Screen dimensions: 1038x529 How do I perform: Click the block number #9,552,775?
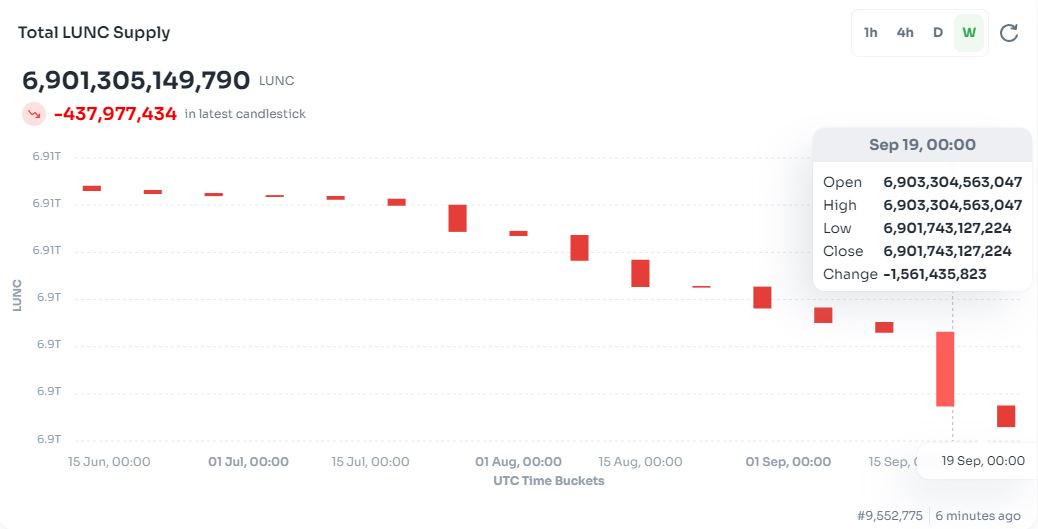(892, 515)
